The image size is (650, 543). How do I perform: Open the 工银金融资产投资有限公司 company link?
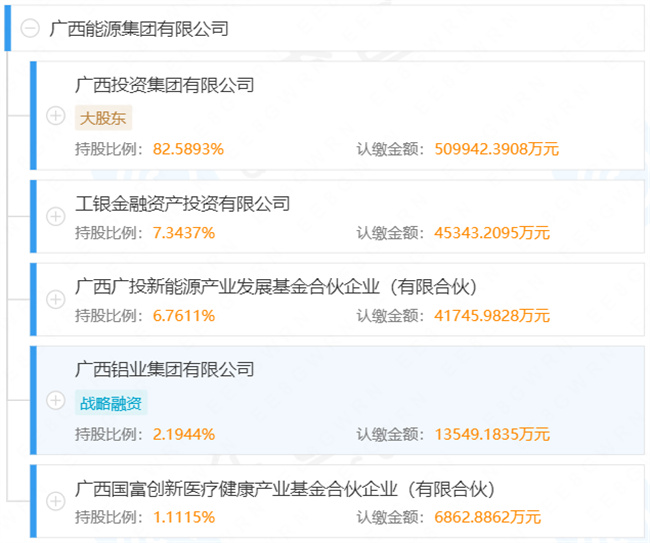click(182, 204)
